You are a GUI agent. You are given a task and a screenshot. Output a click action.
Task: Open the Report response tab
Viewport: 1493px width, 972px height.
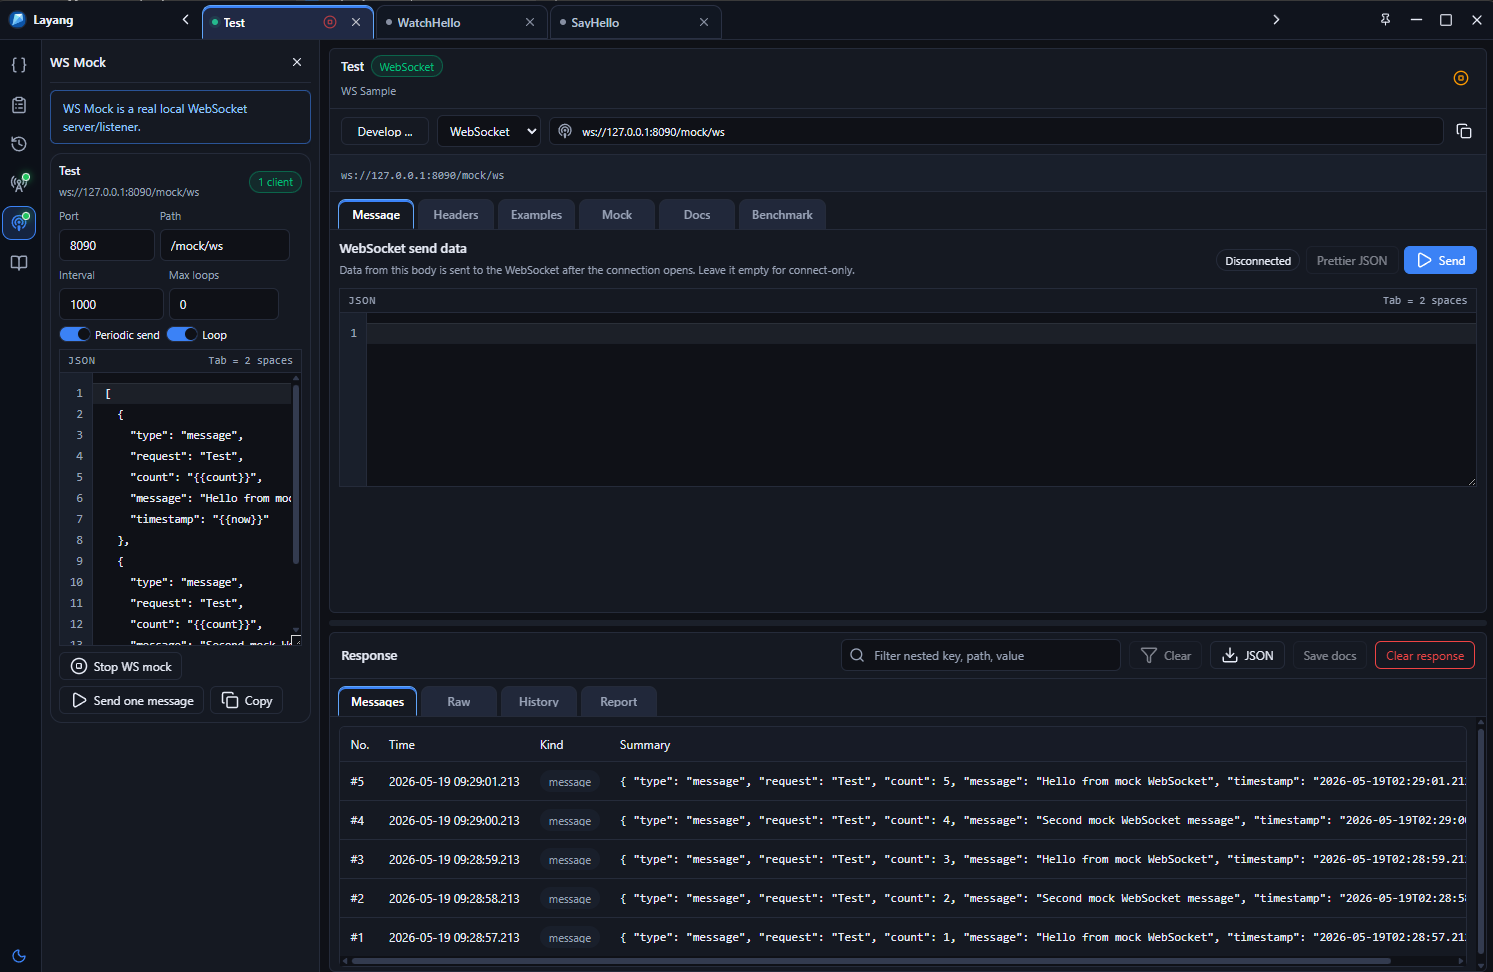[618, 702]
